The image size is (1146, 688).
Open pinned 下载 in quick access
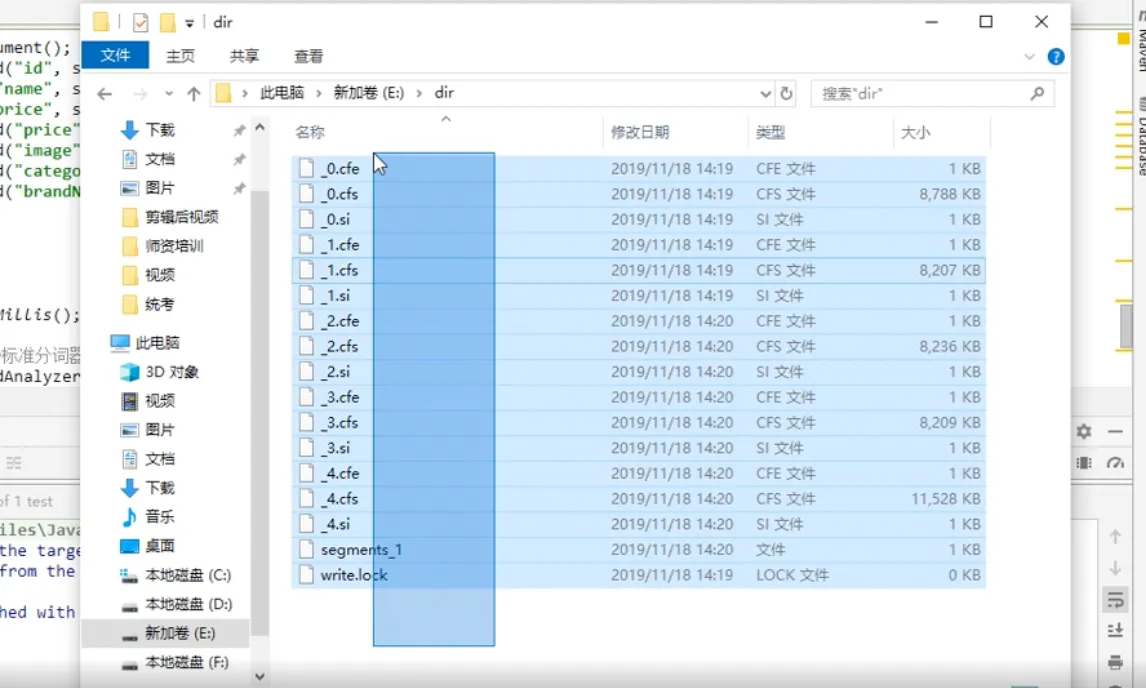pyautogui.click(x=160, y=130)
